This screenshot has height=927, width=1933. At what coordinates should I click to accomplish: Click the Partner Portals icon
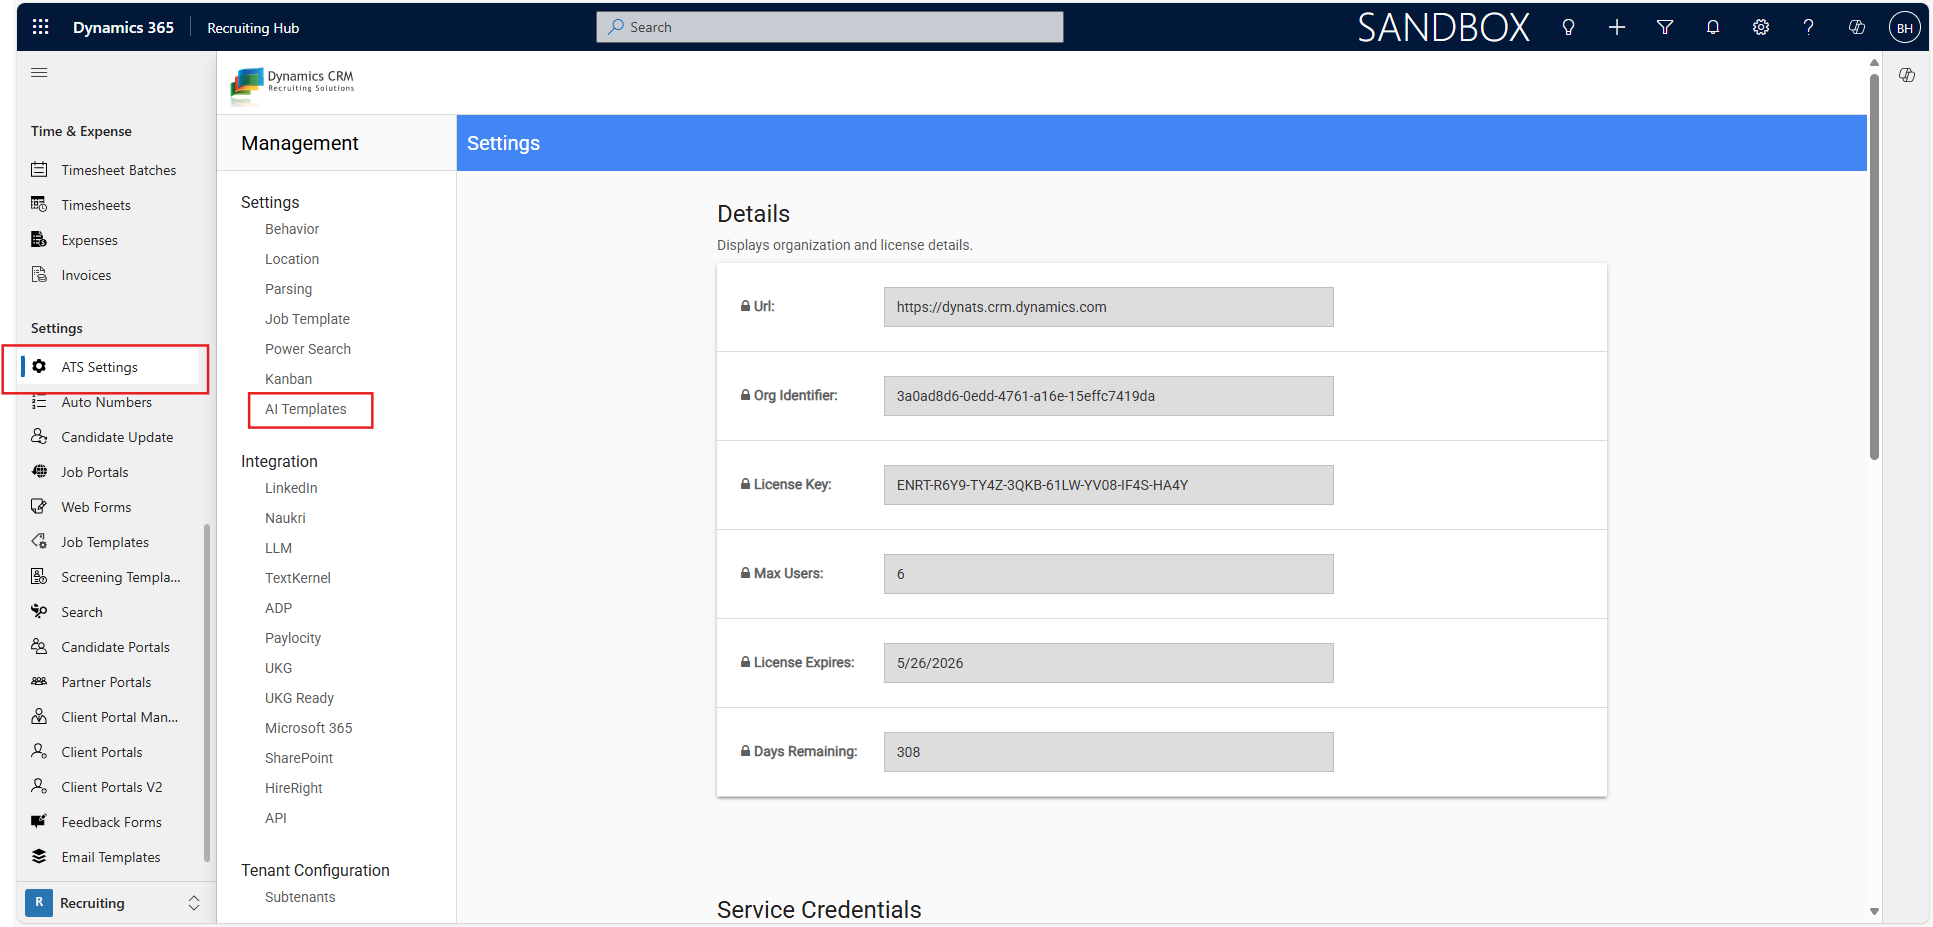pyautogui.click(x=39, y=681)
